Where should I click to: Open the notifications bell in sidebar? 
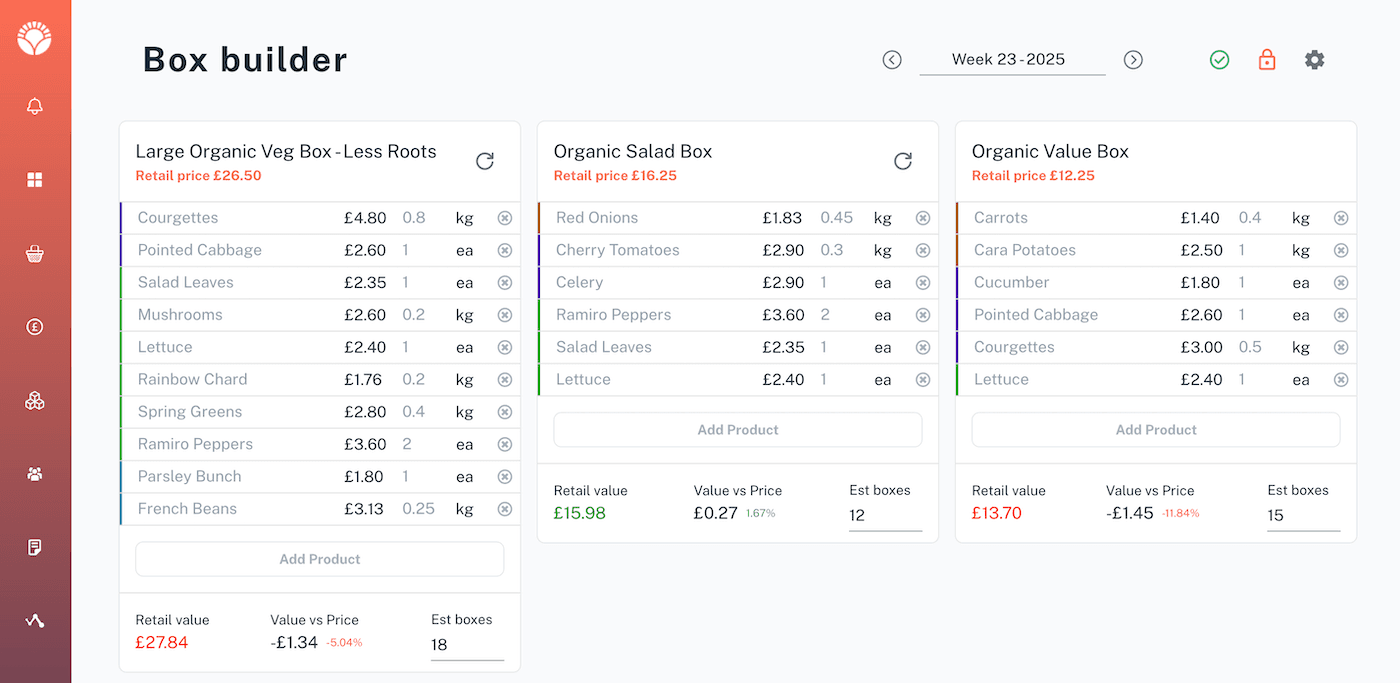pos(35,106)
